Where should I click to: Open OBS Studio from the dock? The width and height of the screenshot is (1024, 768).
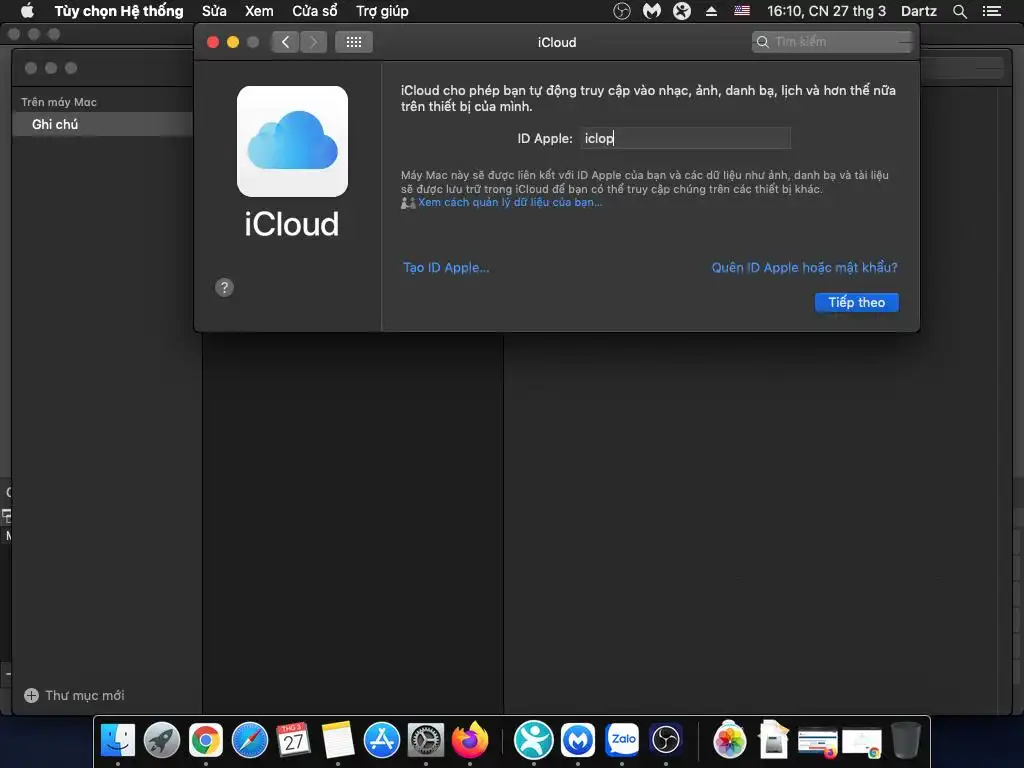point(665,741)
